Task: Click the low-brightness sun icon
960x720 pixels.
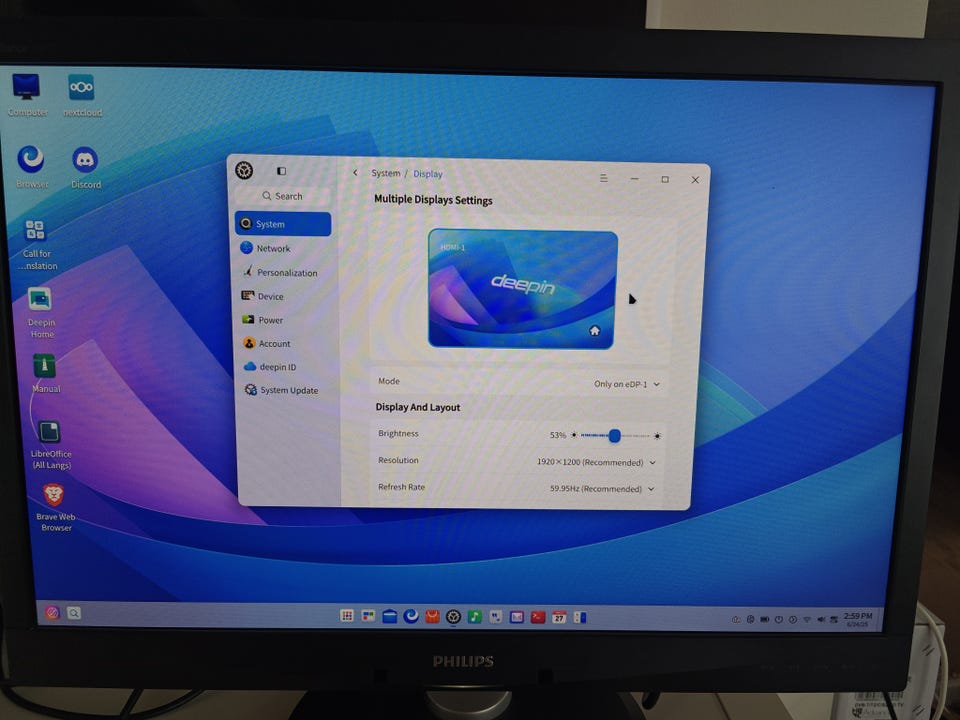Action: pos(574,435)
